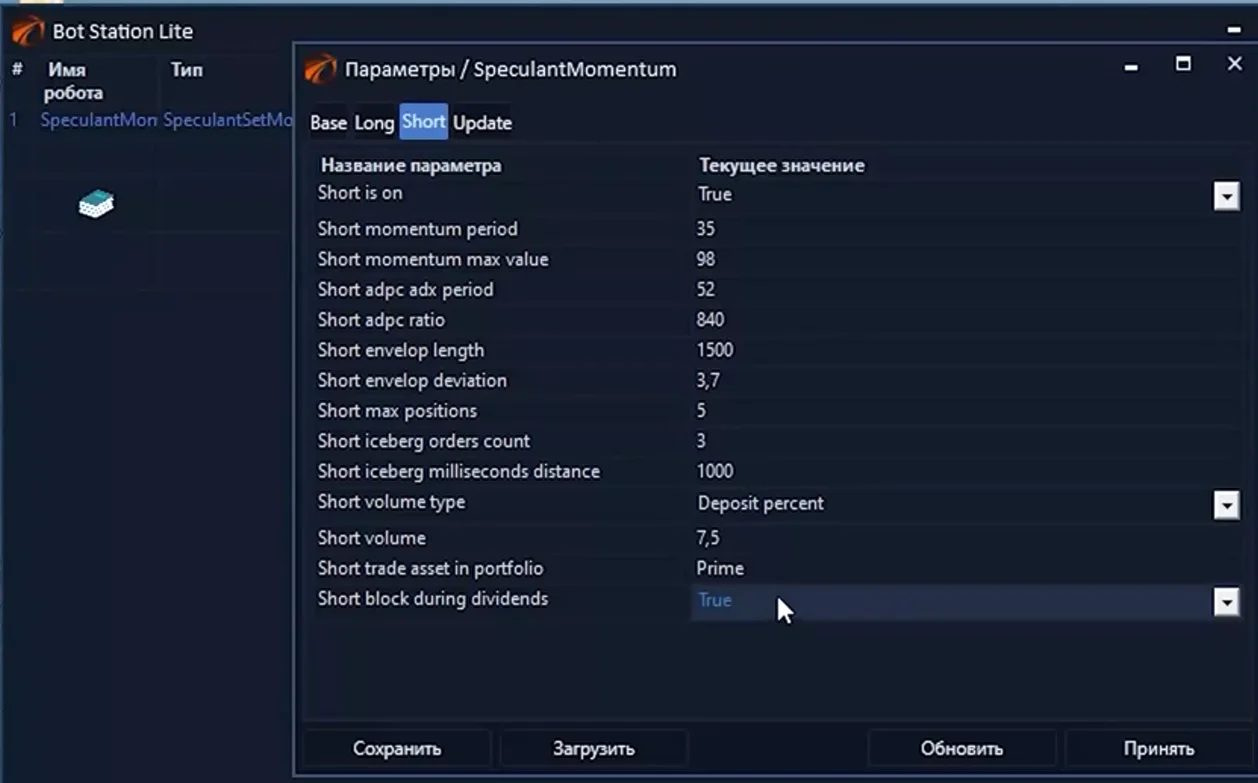Click the Bot Station Lite logo icon
Viewport: 1258px width, 783px height.
coord(27,31)
